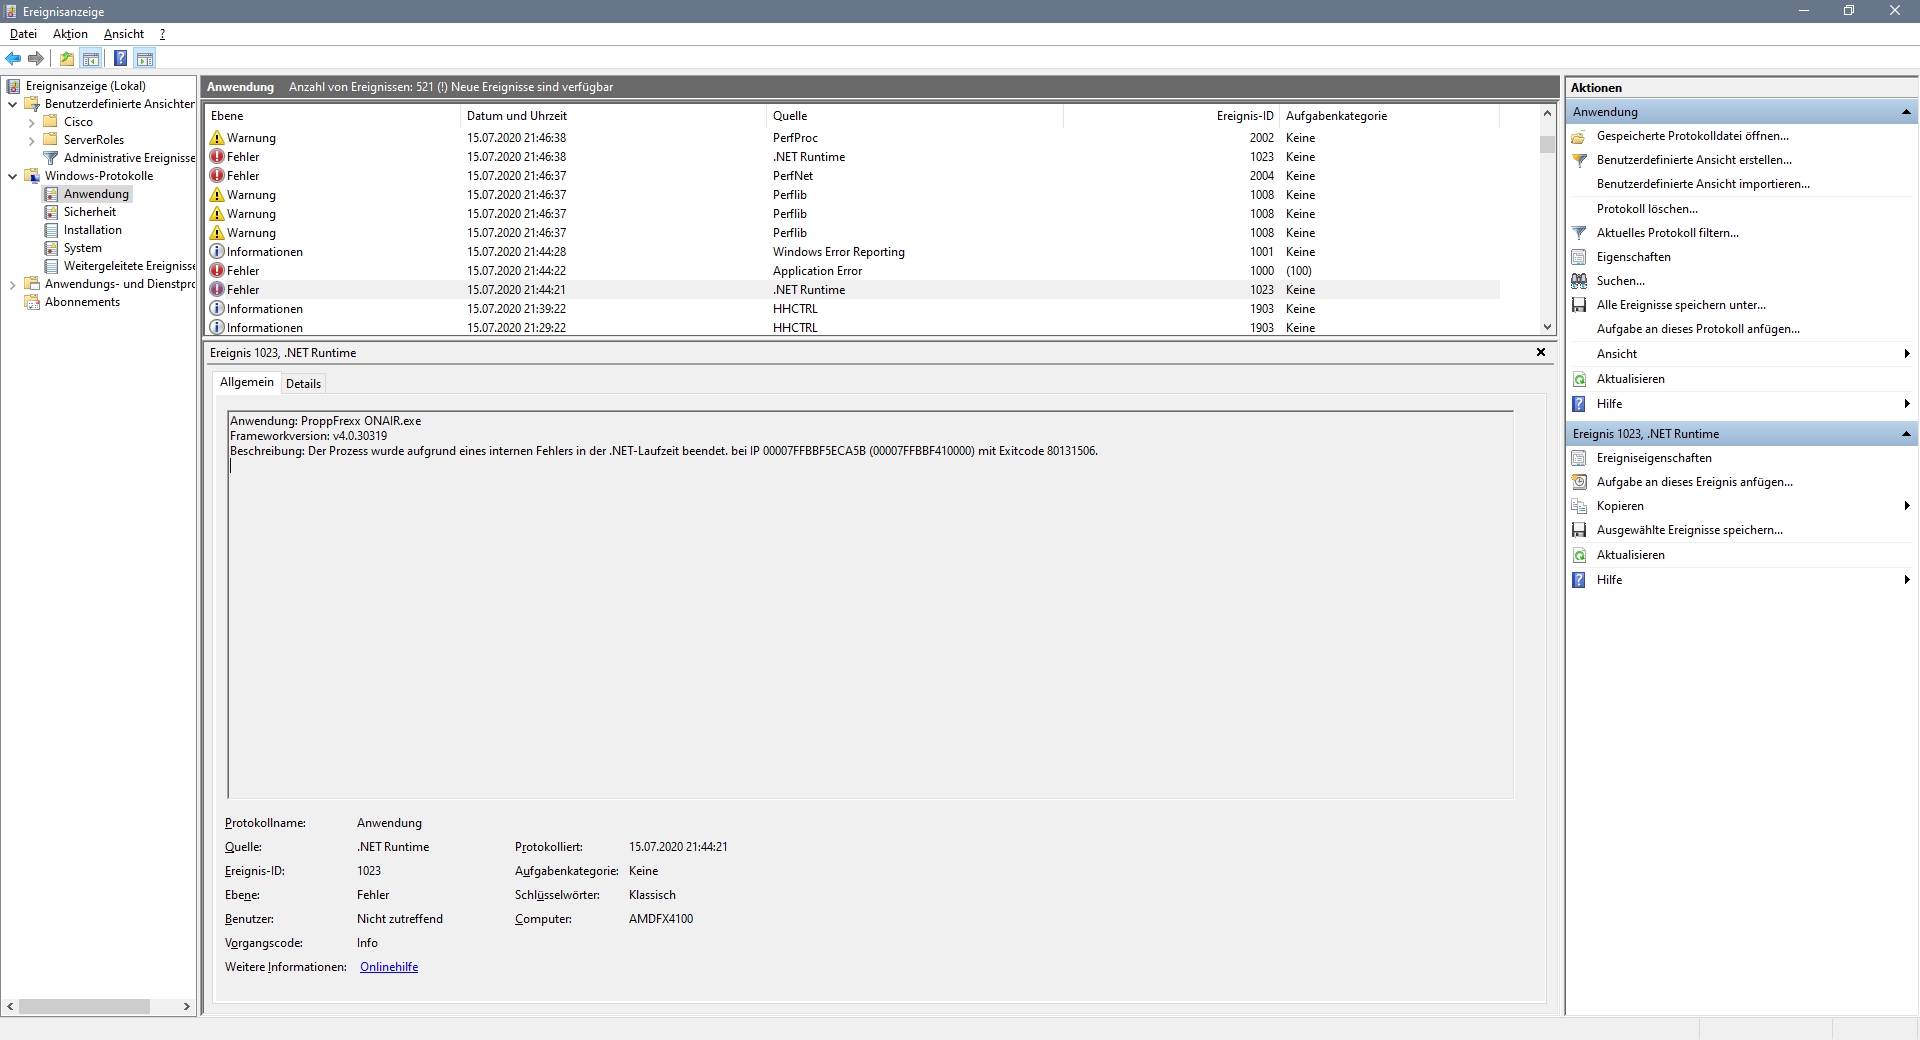
Task: Collapse the Anwendung actions section
Action: 1905,112
